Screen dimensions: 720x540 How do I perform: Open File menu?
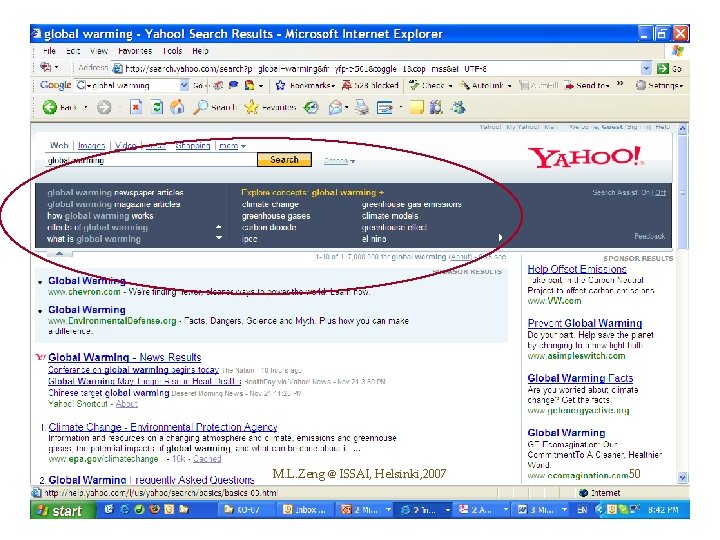click(x=49, y=51)
